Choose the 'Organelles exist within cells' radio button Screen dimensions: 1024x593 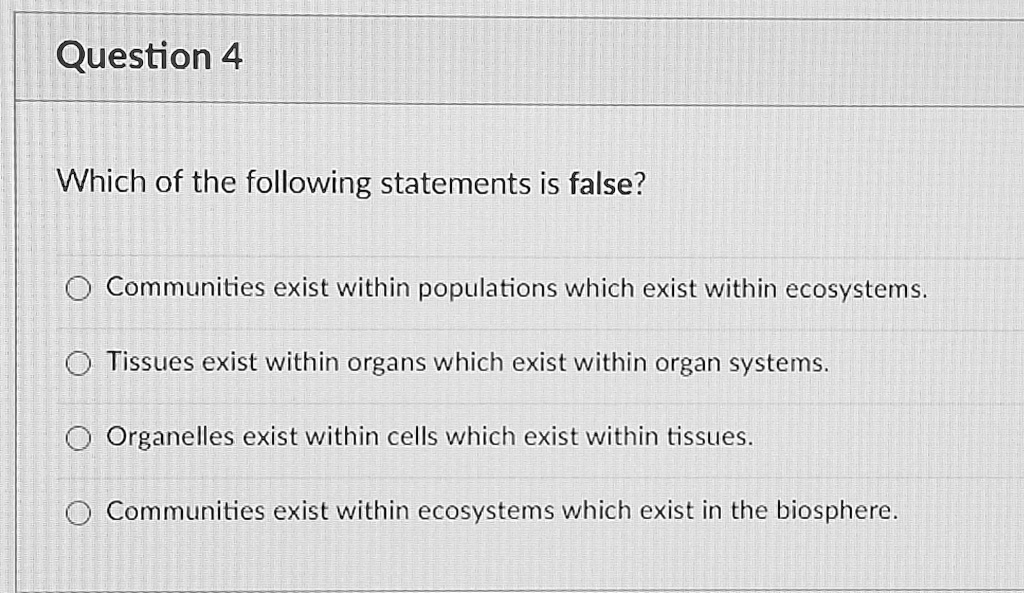[x=79, y=438]
